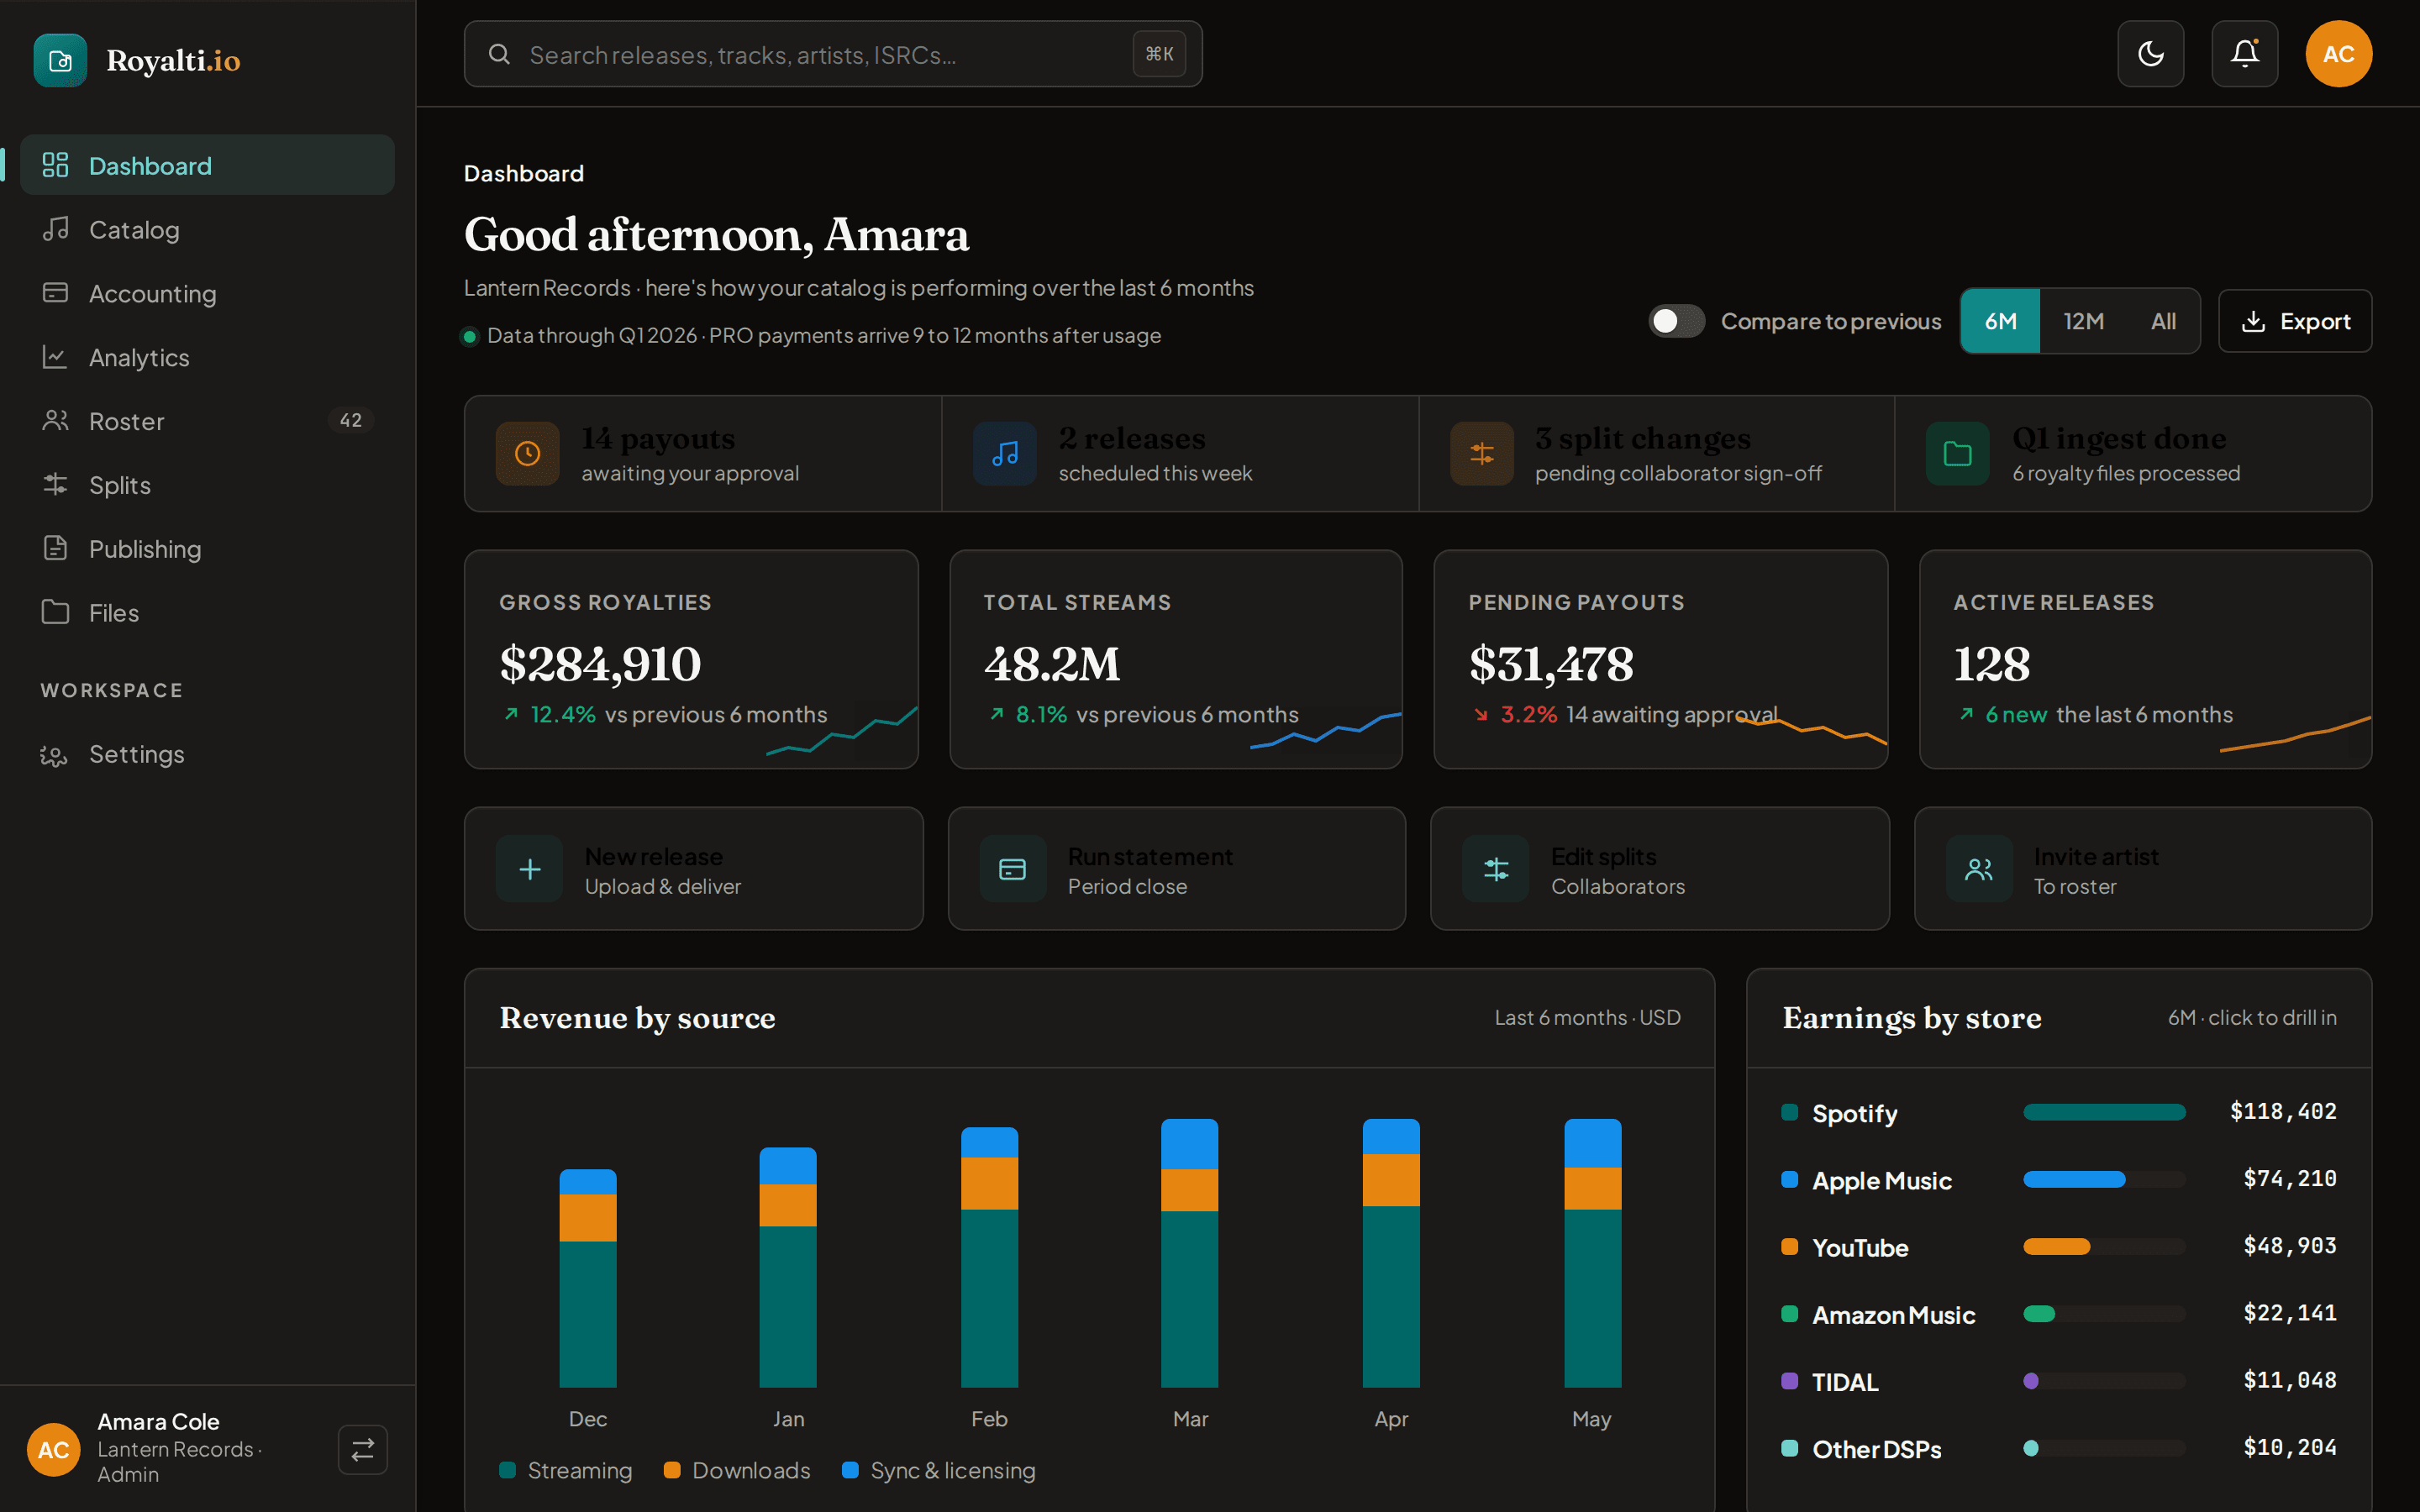
Task: Click the Royalti.io logo icon
Action: (60, 60)
